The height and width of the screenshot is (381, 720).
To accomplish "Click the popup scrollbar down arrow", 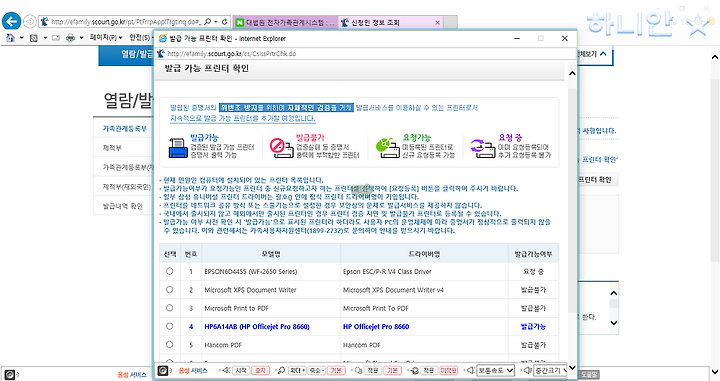I will tap(572, 367).
